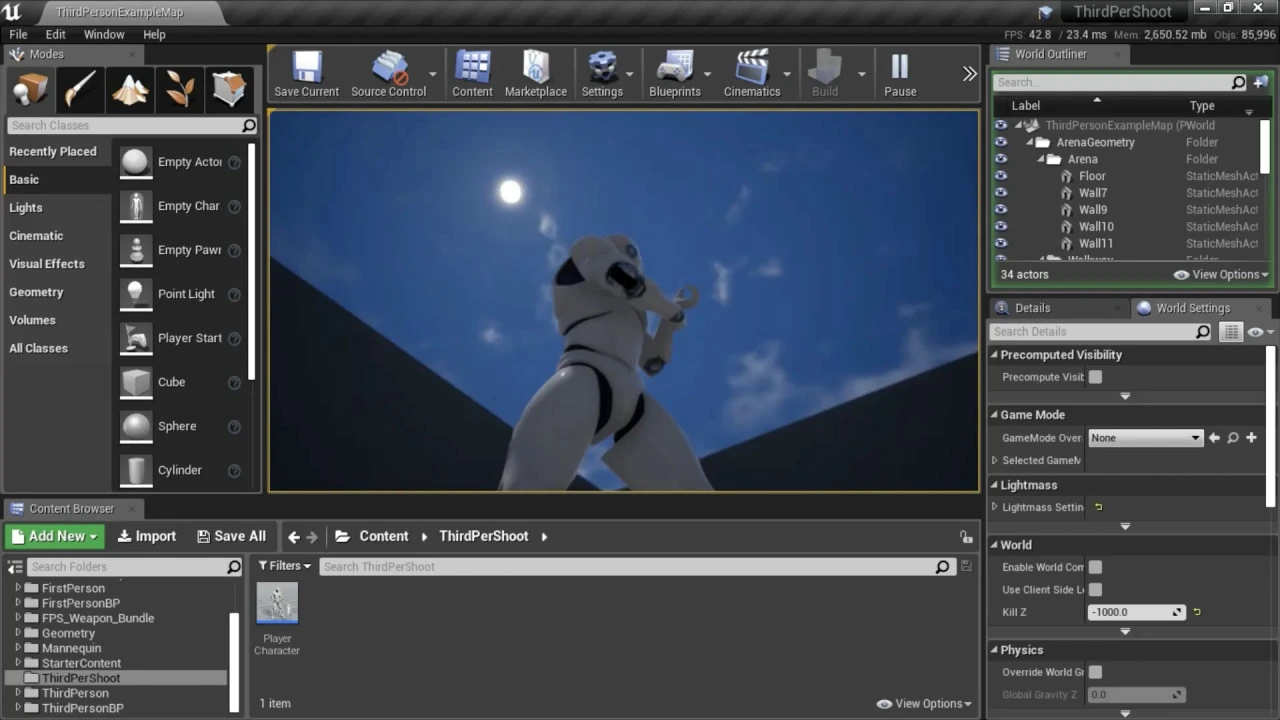Click the Search Classes magnifier icon
Viewport: 1280px width, 720px height.
click(x=249, y=125)
